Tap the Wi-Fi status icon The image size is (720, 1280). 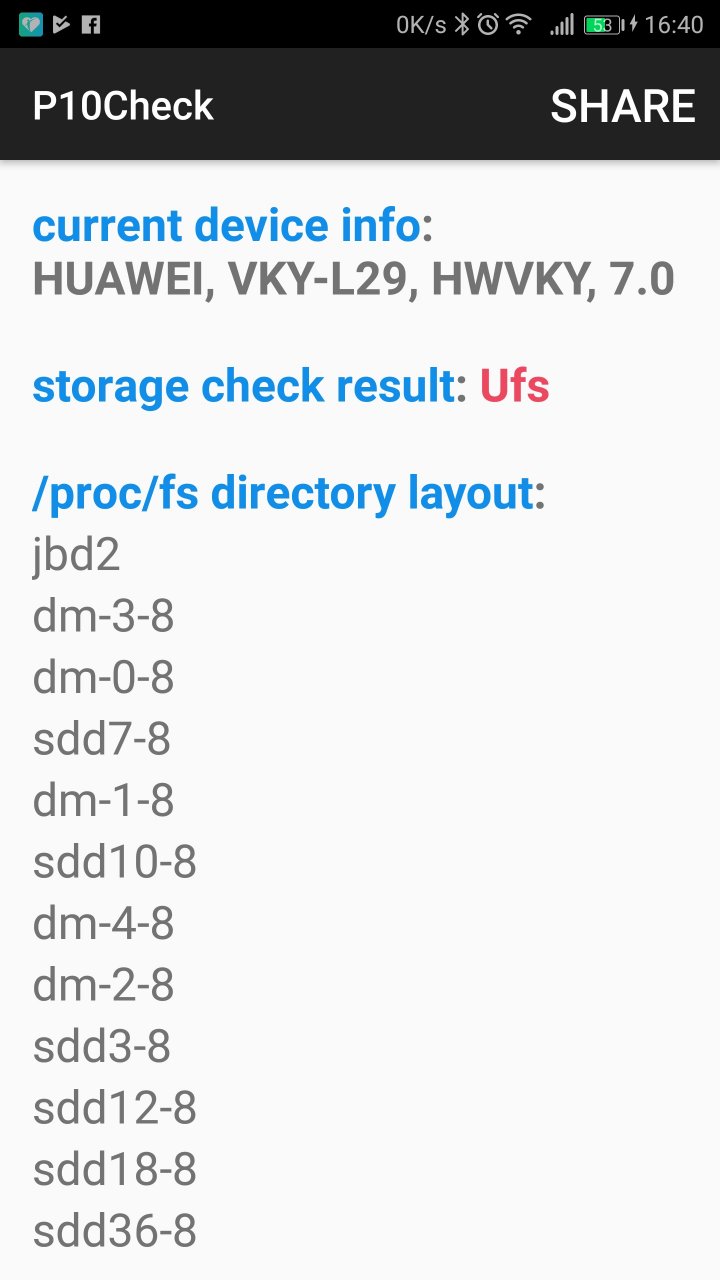pos(519,24)
